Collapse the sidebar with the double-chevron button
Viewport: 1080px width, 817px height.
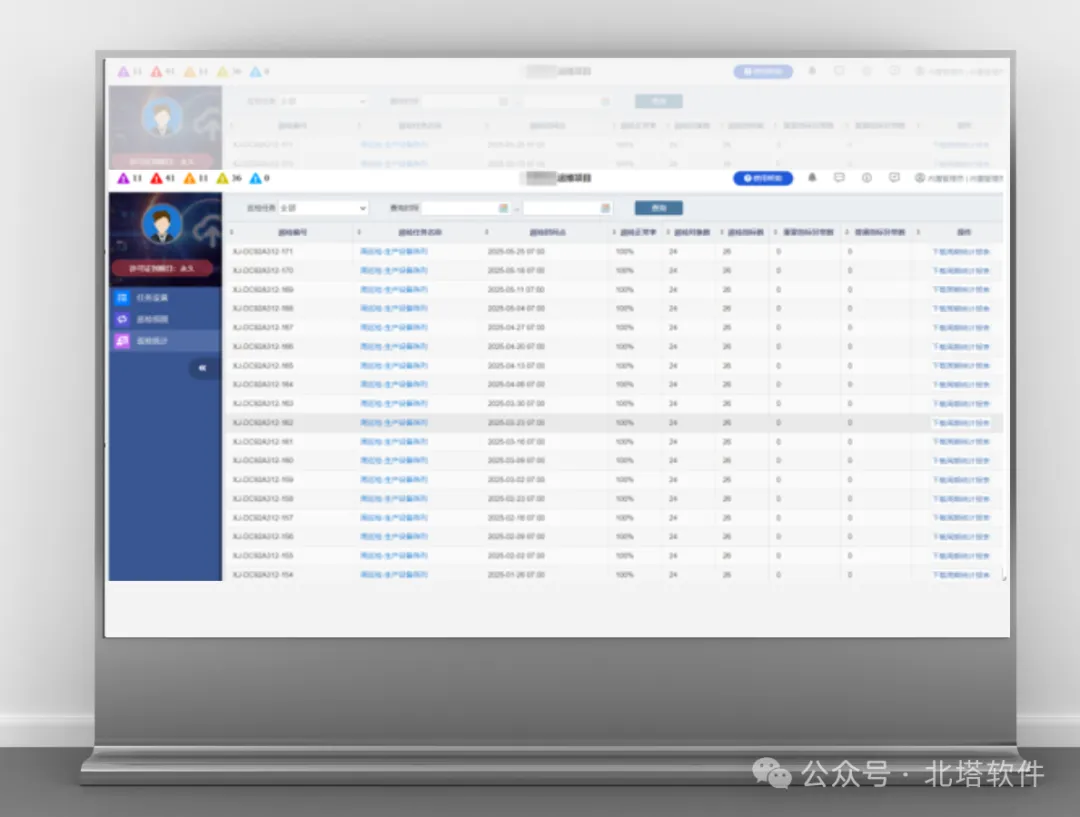pyautogui.click(x=202, y=368)
